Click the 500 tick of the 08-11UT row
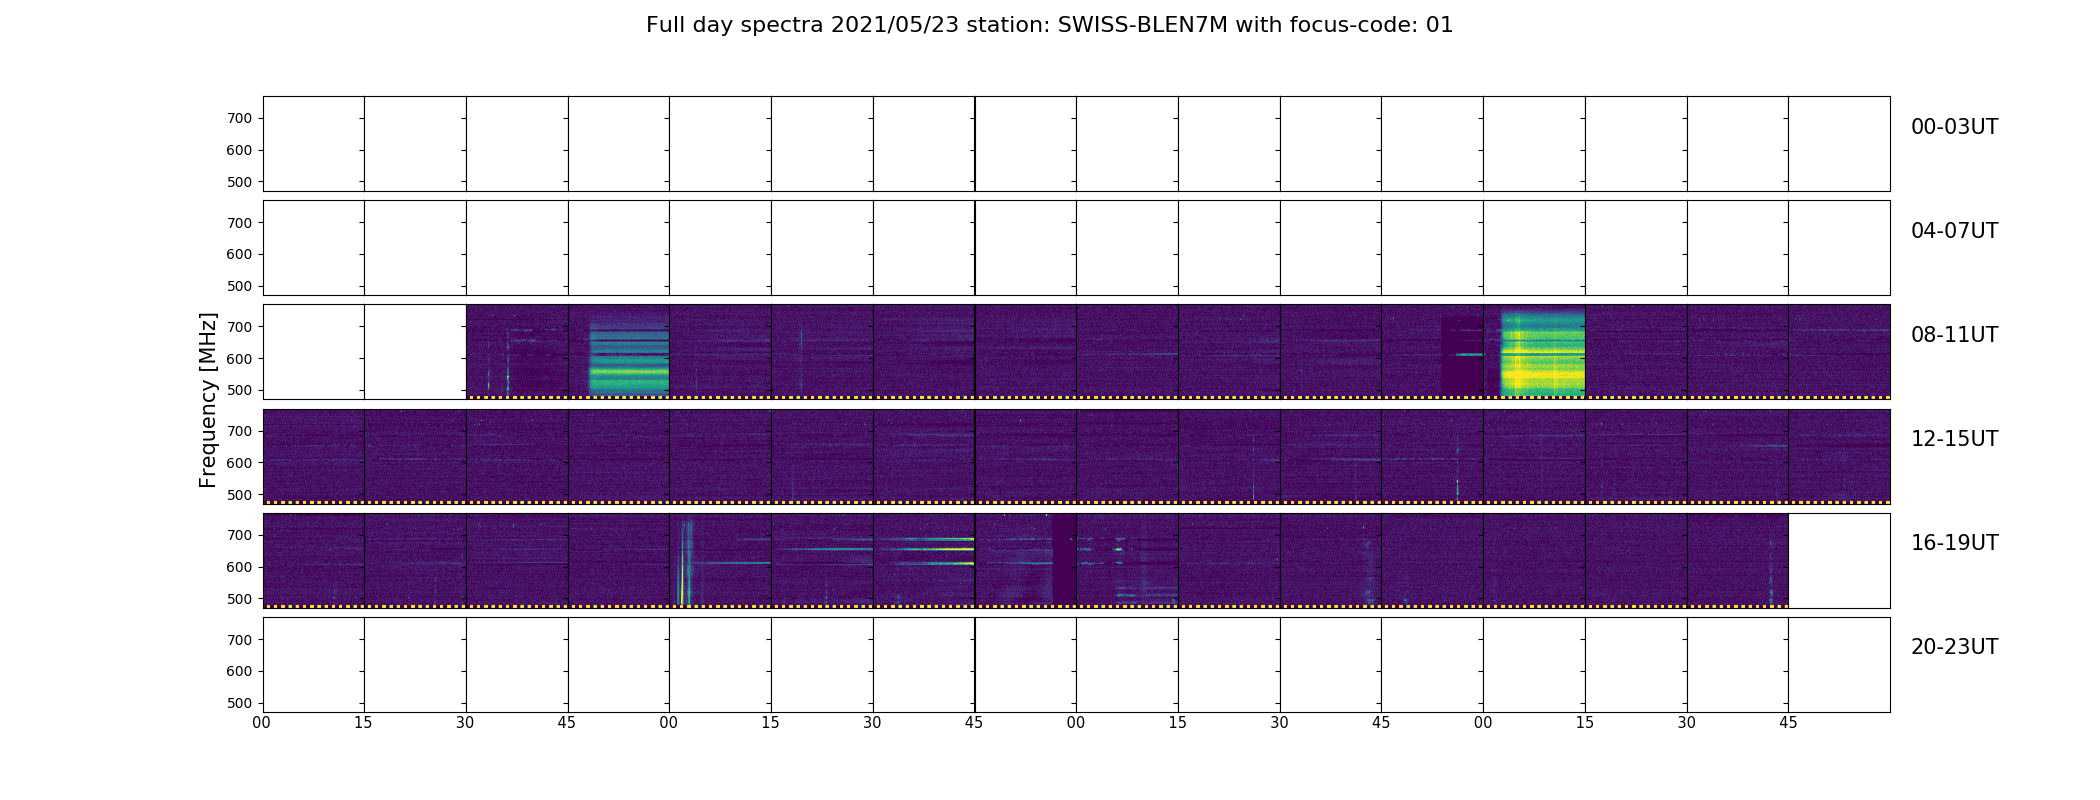 pos(239,390)
